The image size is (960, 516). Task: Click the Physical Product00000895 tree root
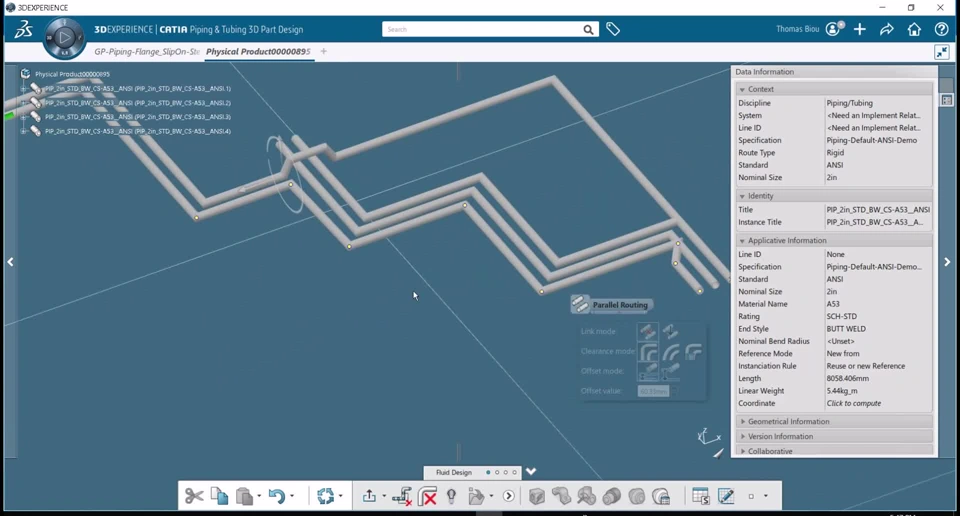pyautogui.click(x=72, y=74)
